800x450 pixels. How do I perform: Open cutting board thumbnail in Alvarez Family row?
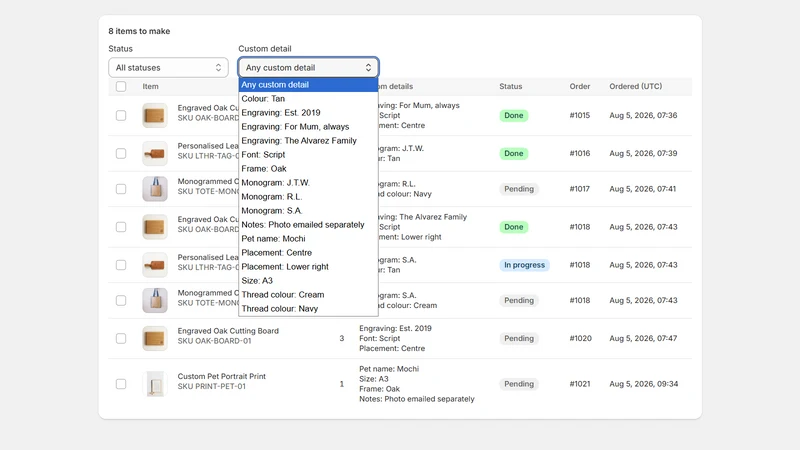coord(155,227)
